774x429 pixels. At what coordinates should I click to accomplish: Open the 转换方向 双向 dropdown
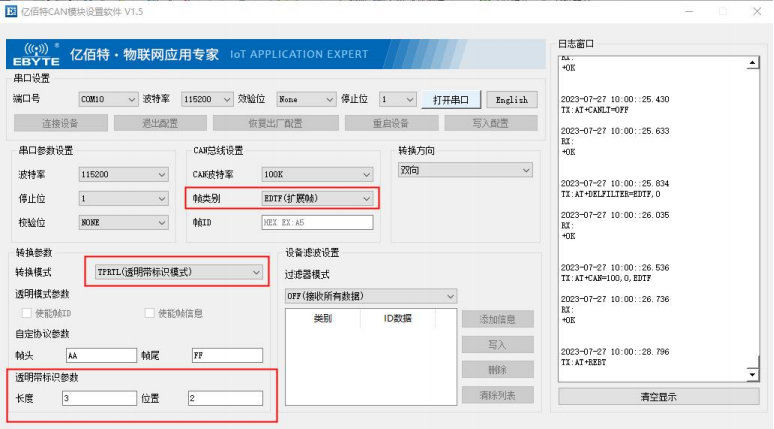466,171
